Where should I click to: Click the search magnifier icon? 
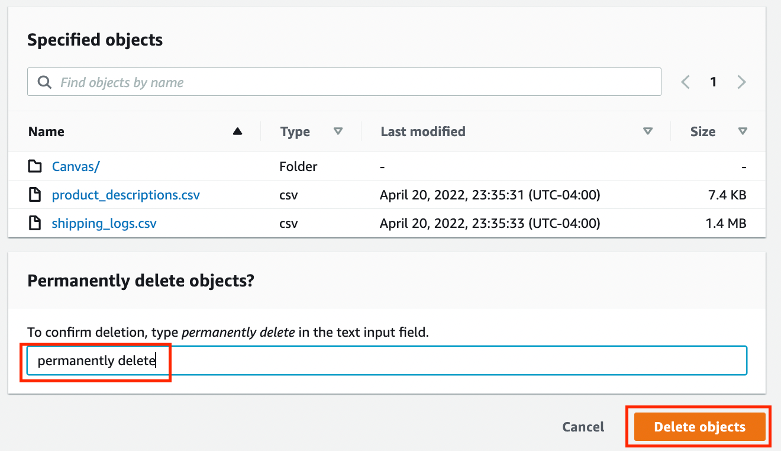[x=43, y=82]
